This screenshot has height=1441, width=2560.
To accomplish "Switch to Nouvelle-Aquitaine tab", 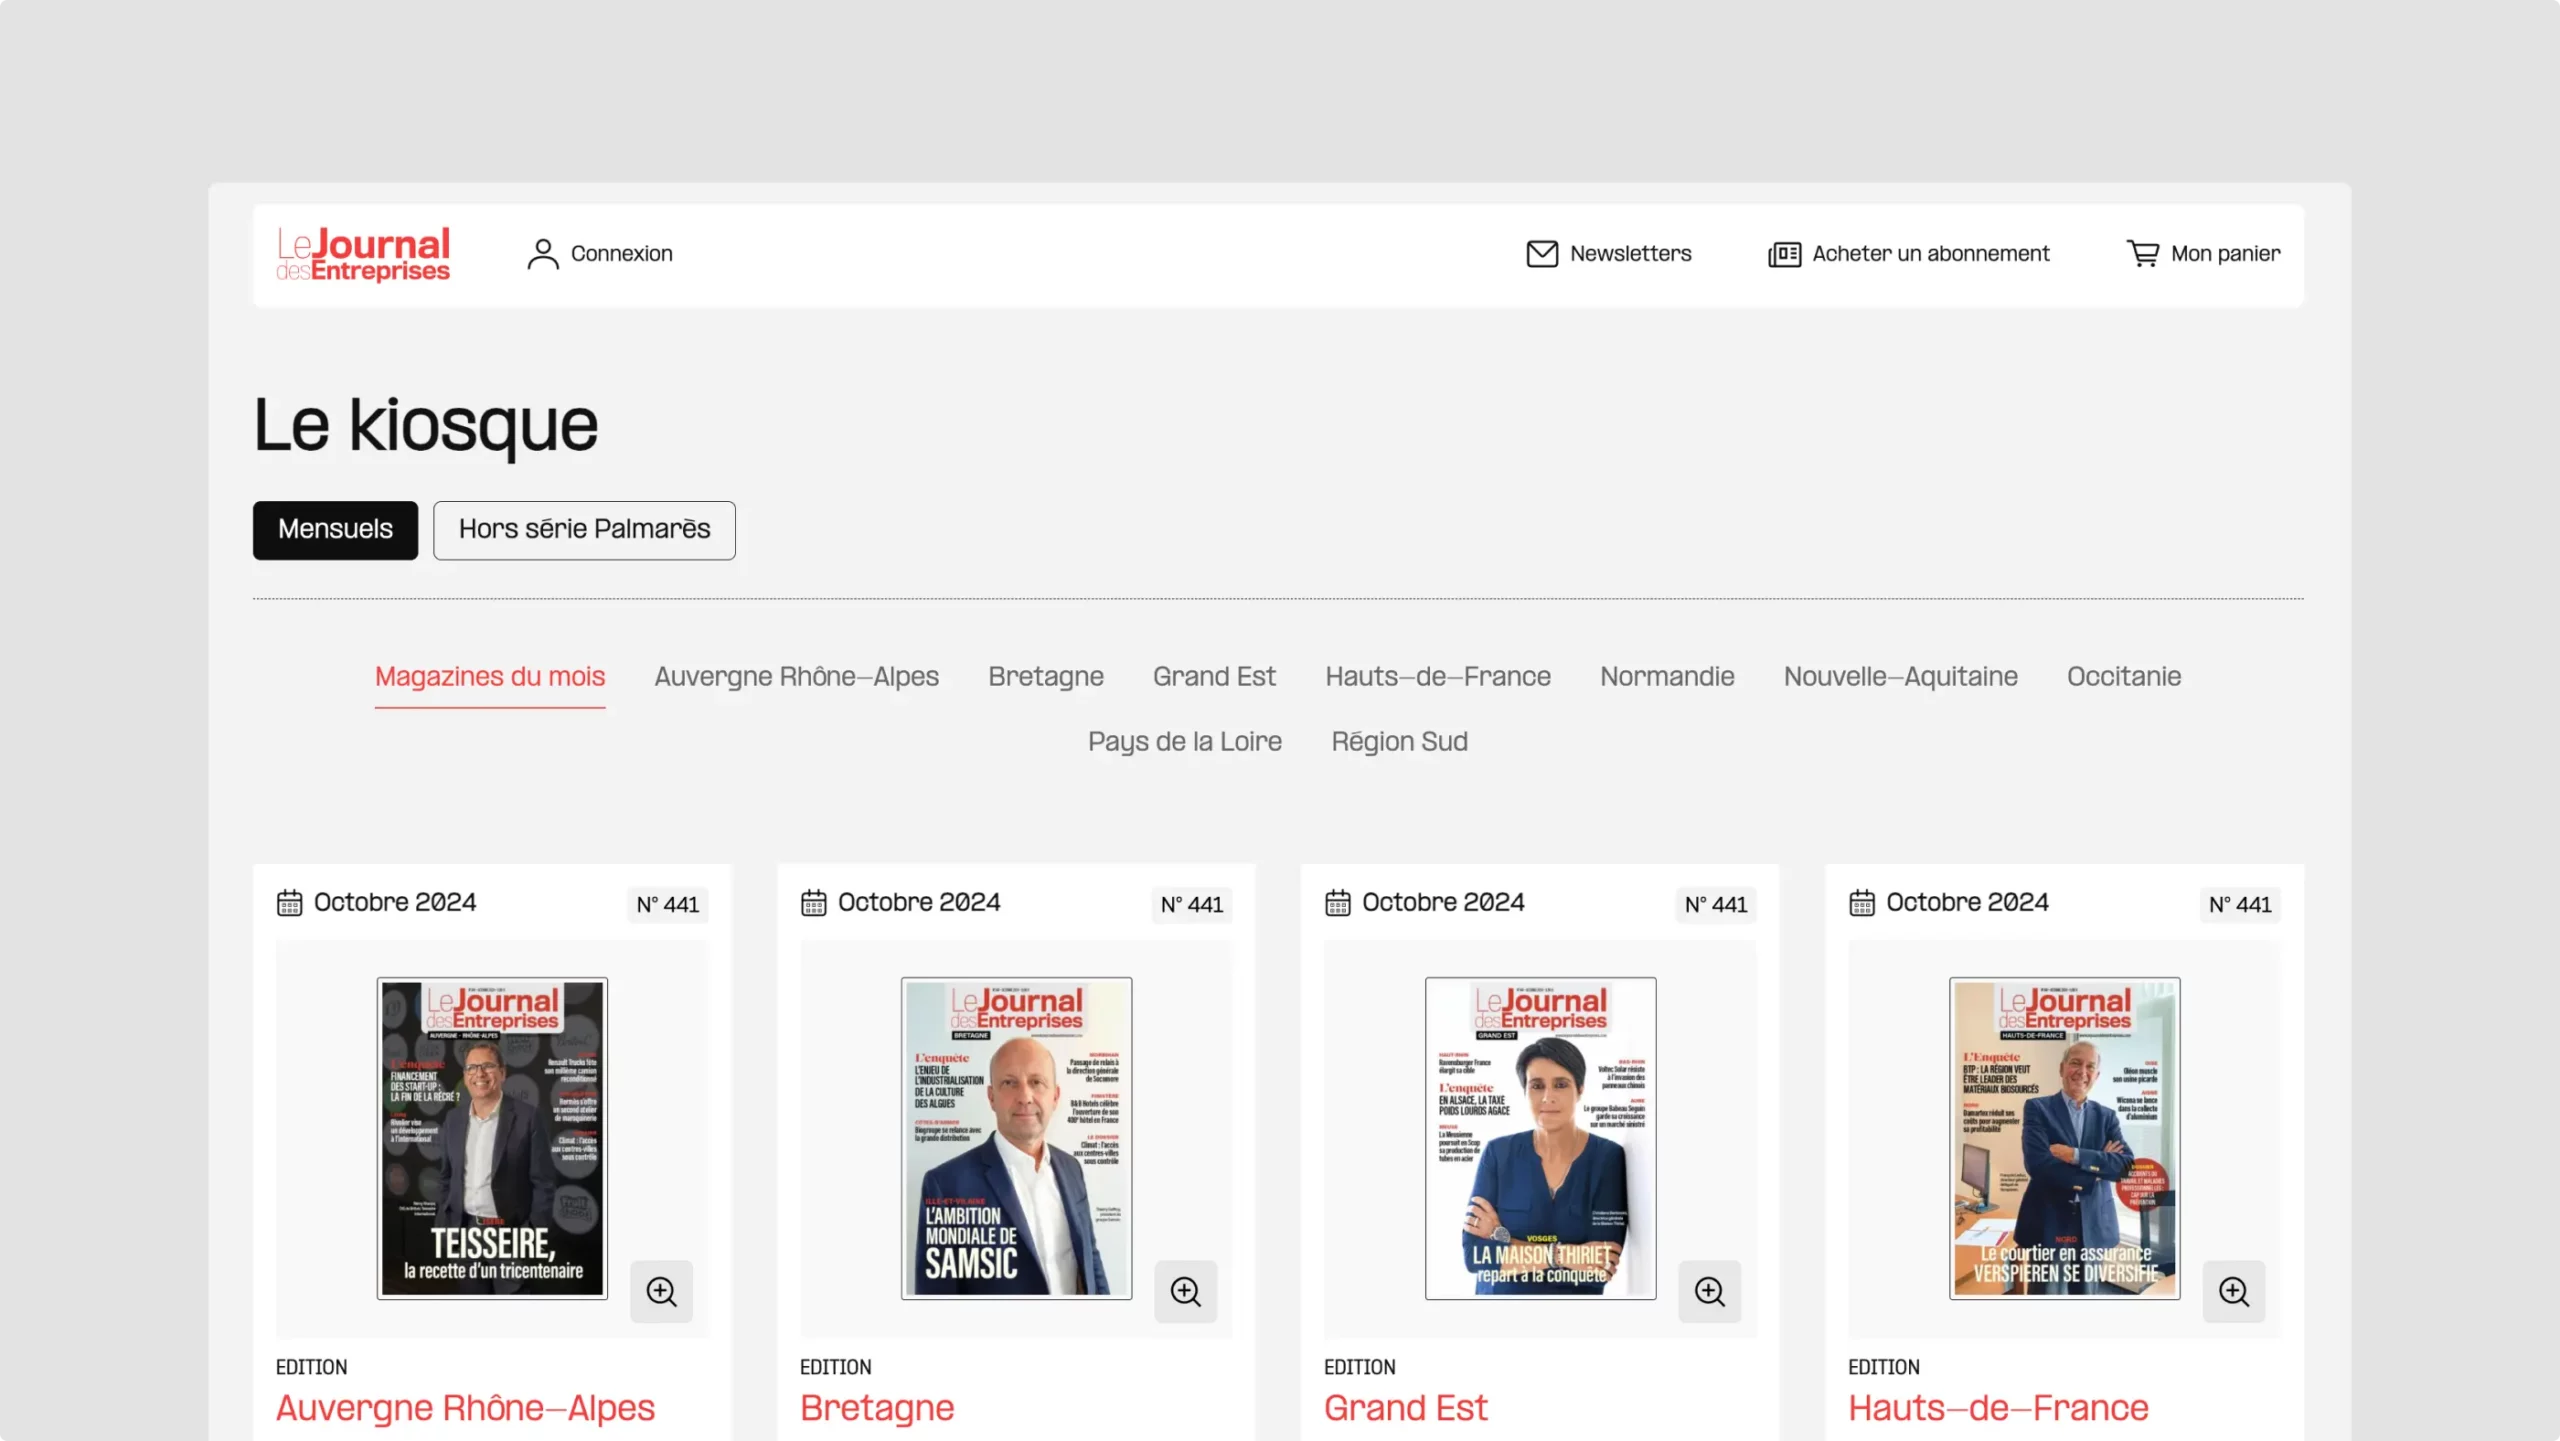I will click(x=1900, y=677).
